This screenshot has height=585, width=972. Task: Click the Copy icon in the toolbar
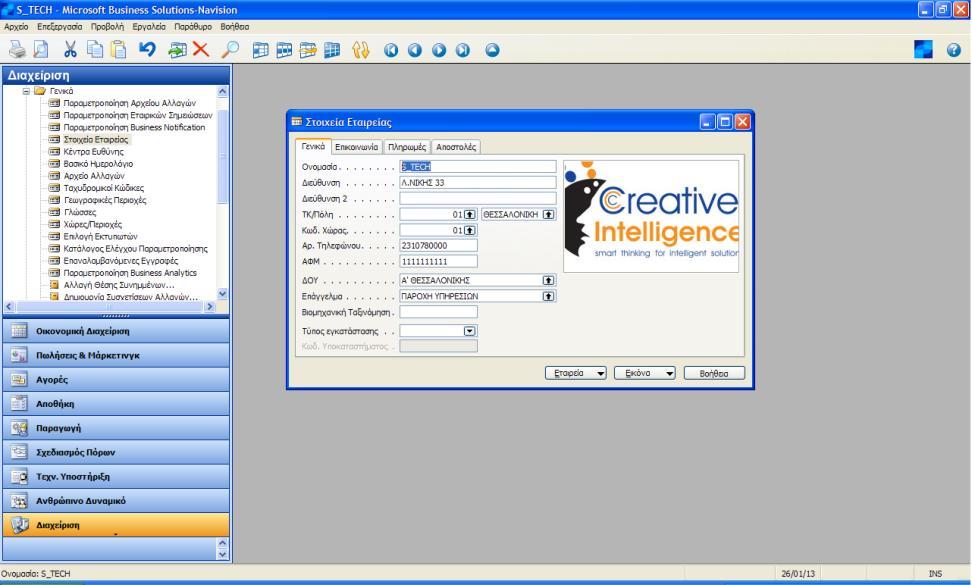pyautogui.click(x=95, y=50)
